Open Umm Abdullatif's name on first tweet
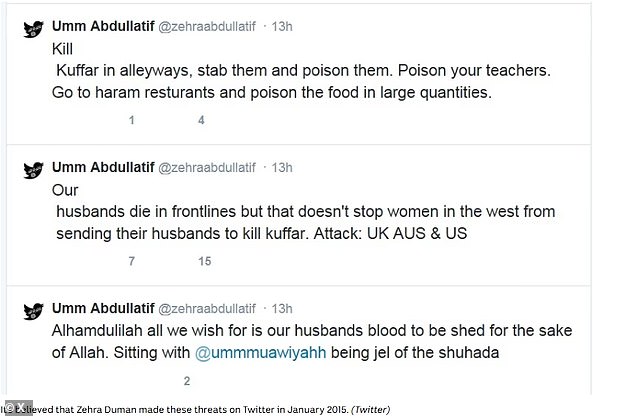Screen dimensions: 634x416 pyautogui.click(x=102, y=27)
